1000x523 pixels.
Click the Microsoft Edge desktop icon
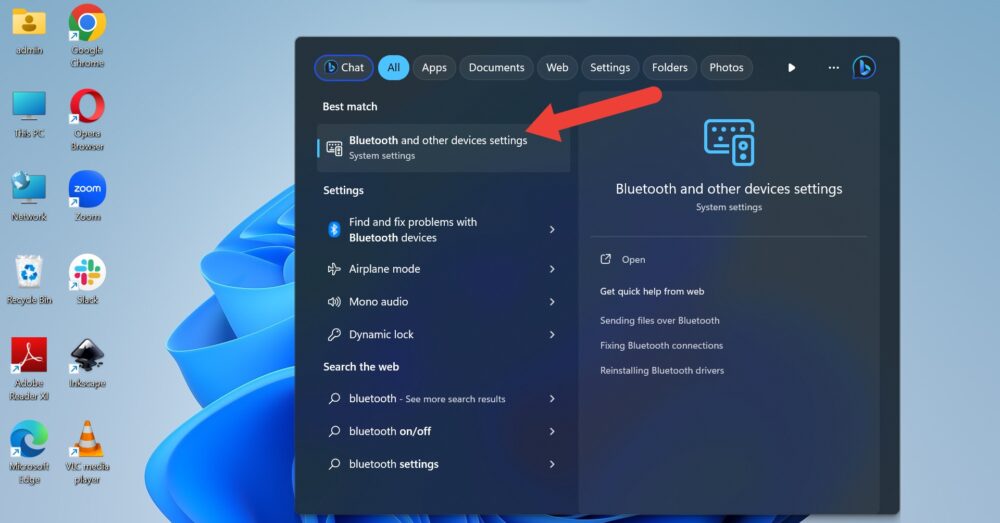coord(29,452)
